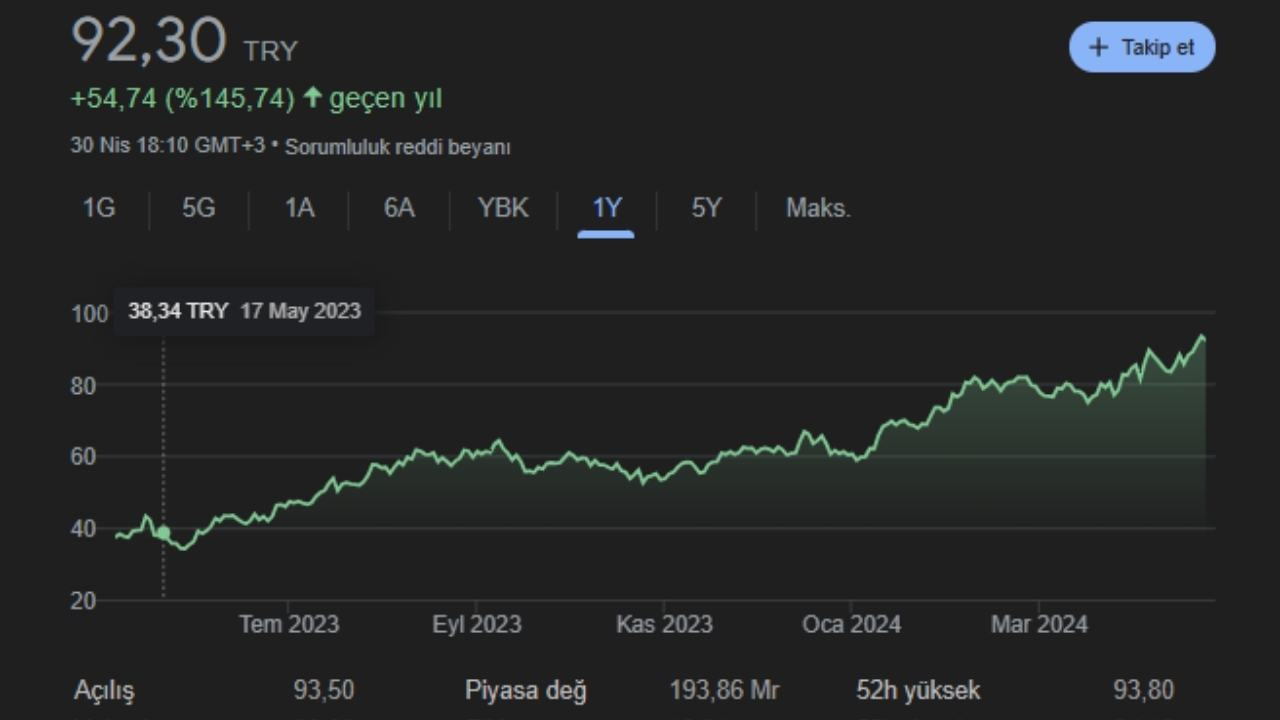Click the Kas 2023 axis label
This screenshot has height=720, width=1280.
pyautogui.click(x=664, y=625)
